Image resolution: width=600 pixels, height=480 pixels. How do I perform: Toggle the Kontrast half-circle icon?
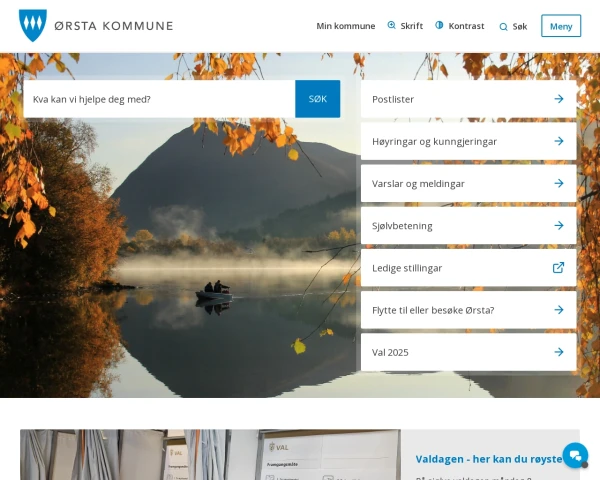pyautogui.click(x=439, y=25)
